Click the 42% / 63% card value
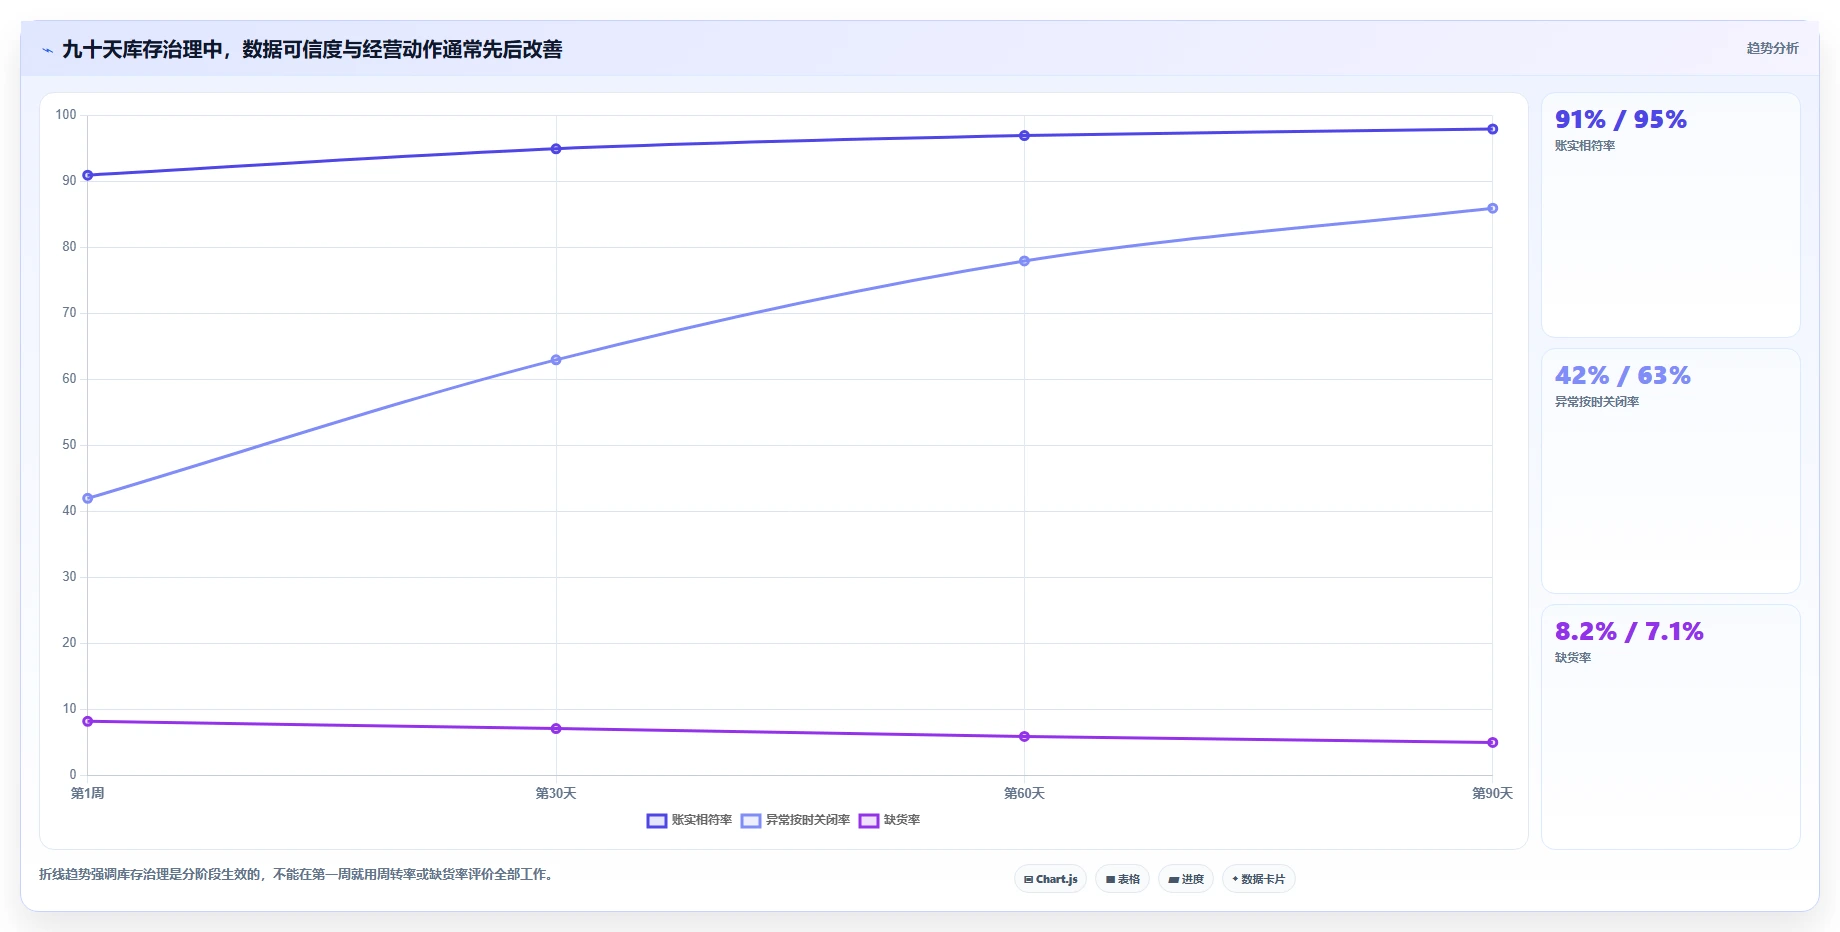The width and height of the screenshot is (1840, 932). tap(1622, 376)
